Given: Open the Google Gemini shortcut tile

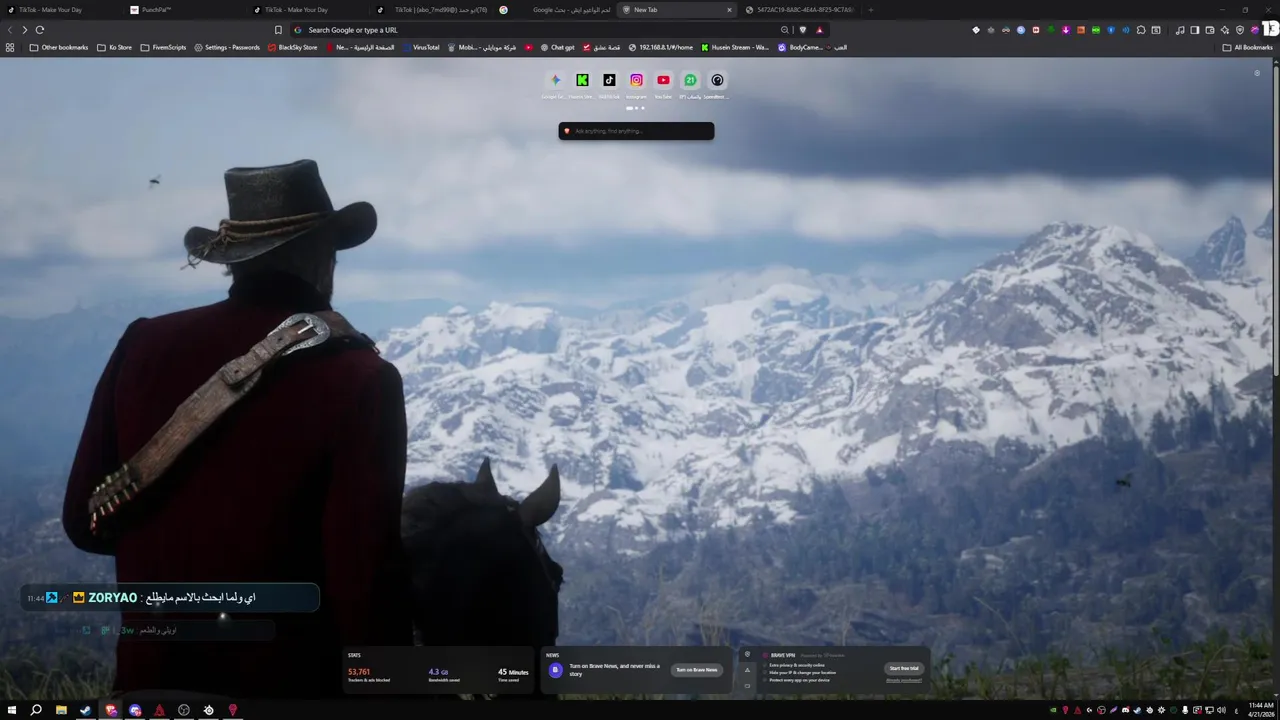Looking at the screenshot, I should tap(555, 80).
